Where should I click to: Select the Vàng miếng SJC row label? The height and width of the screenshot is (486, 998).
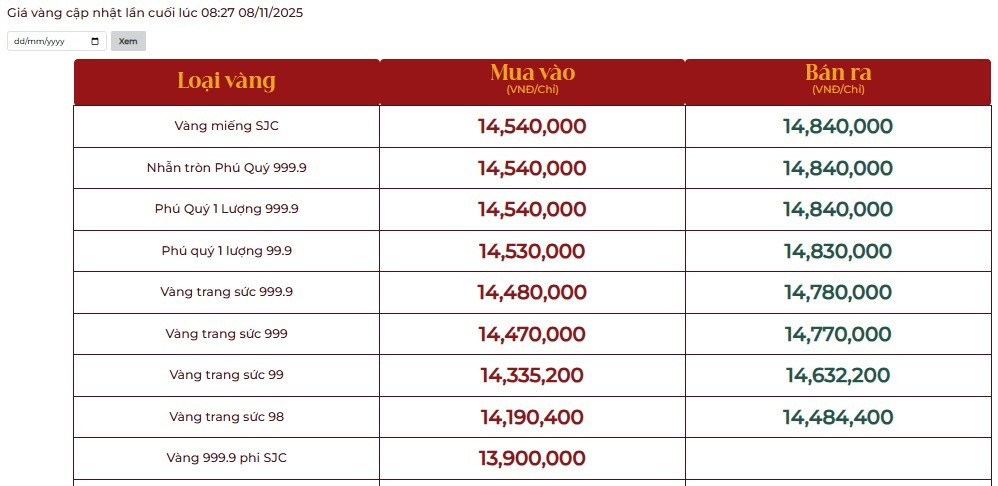point(226,126)
